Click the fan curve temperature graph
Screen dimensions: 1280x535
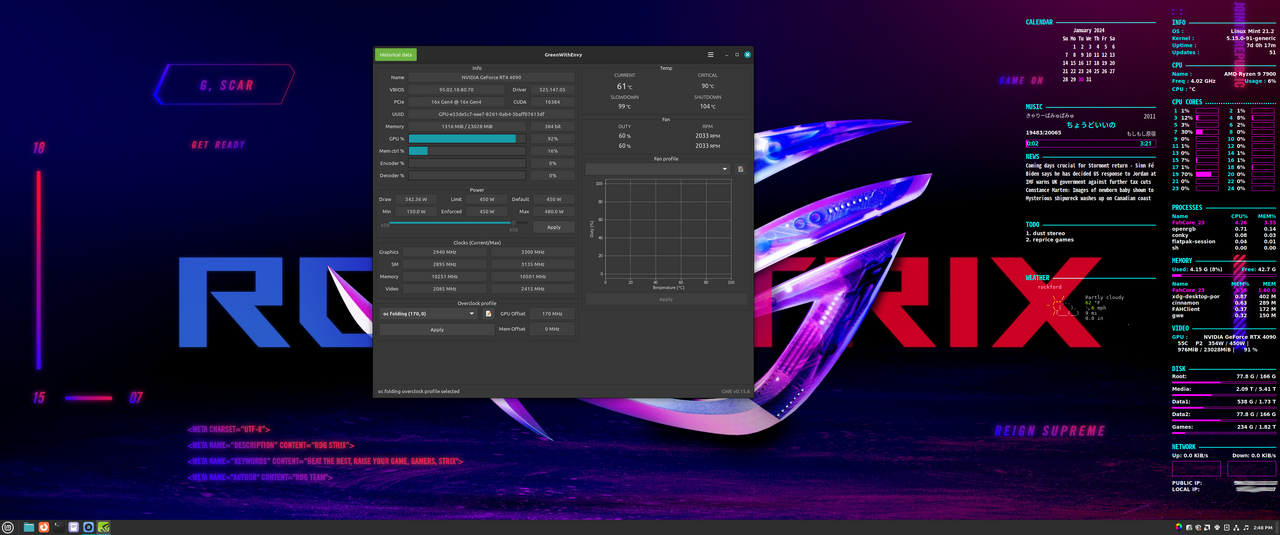[669, 230]
